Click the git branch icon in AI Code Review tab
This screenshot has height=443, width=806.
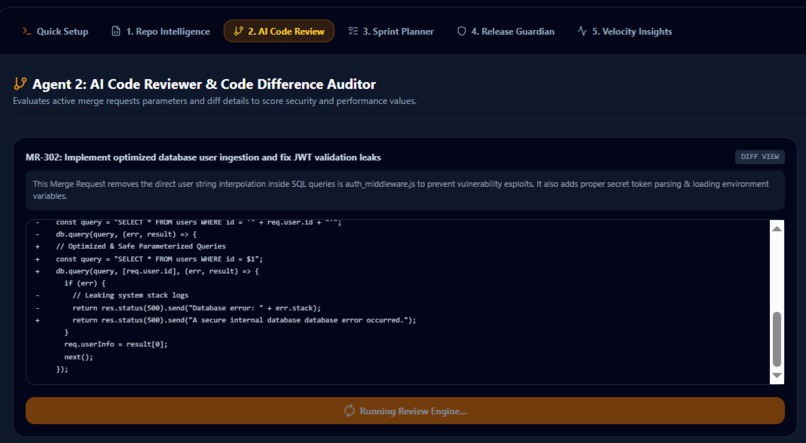239,31
